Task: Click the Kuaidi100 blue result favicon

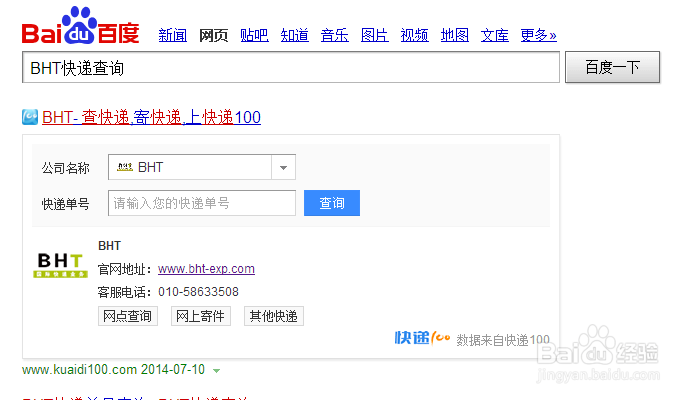Action: pyautogui.click(x=30, y=117)
